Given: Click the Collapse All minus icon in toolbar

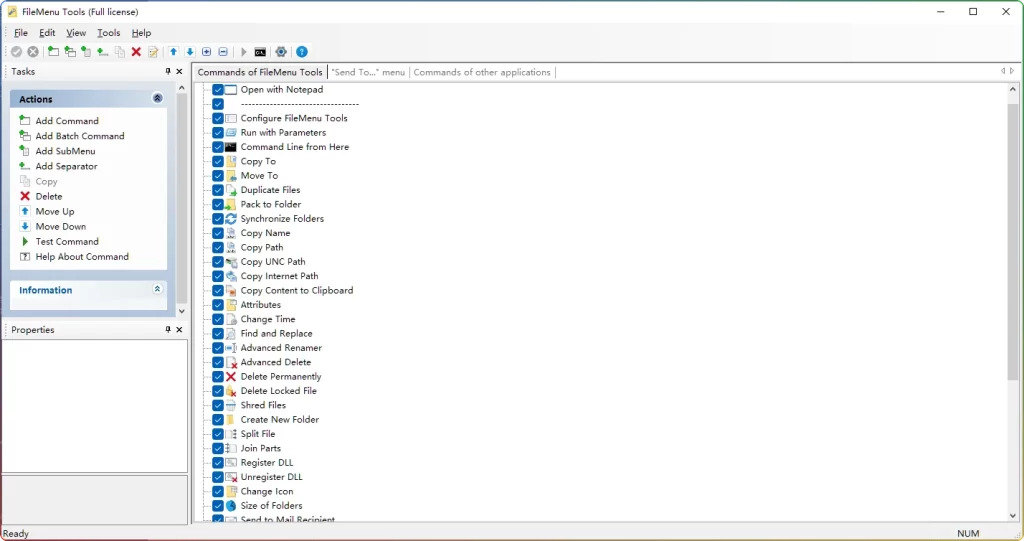Looking at the screenshot, I should tap(223, 52).
